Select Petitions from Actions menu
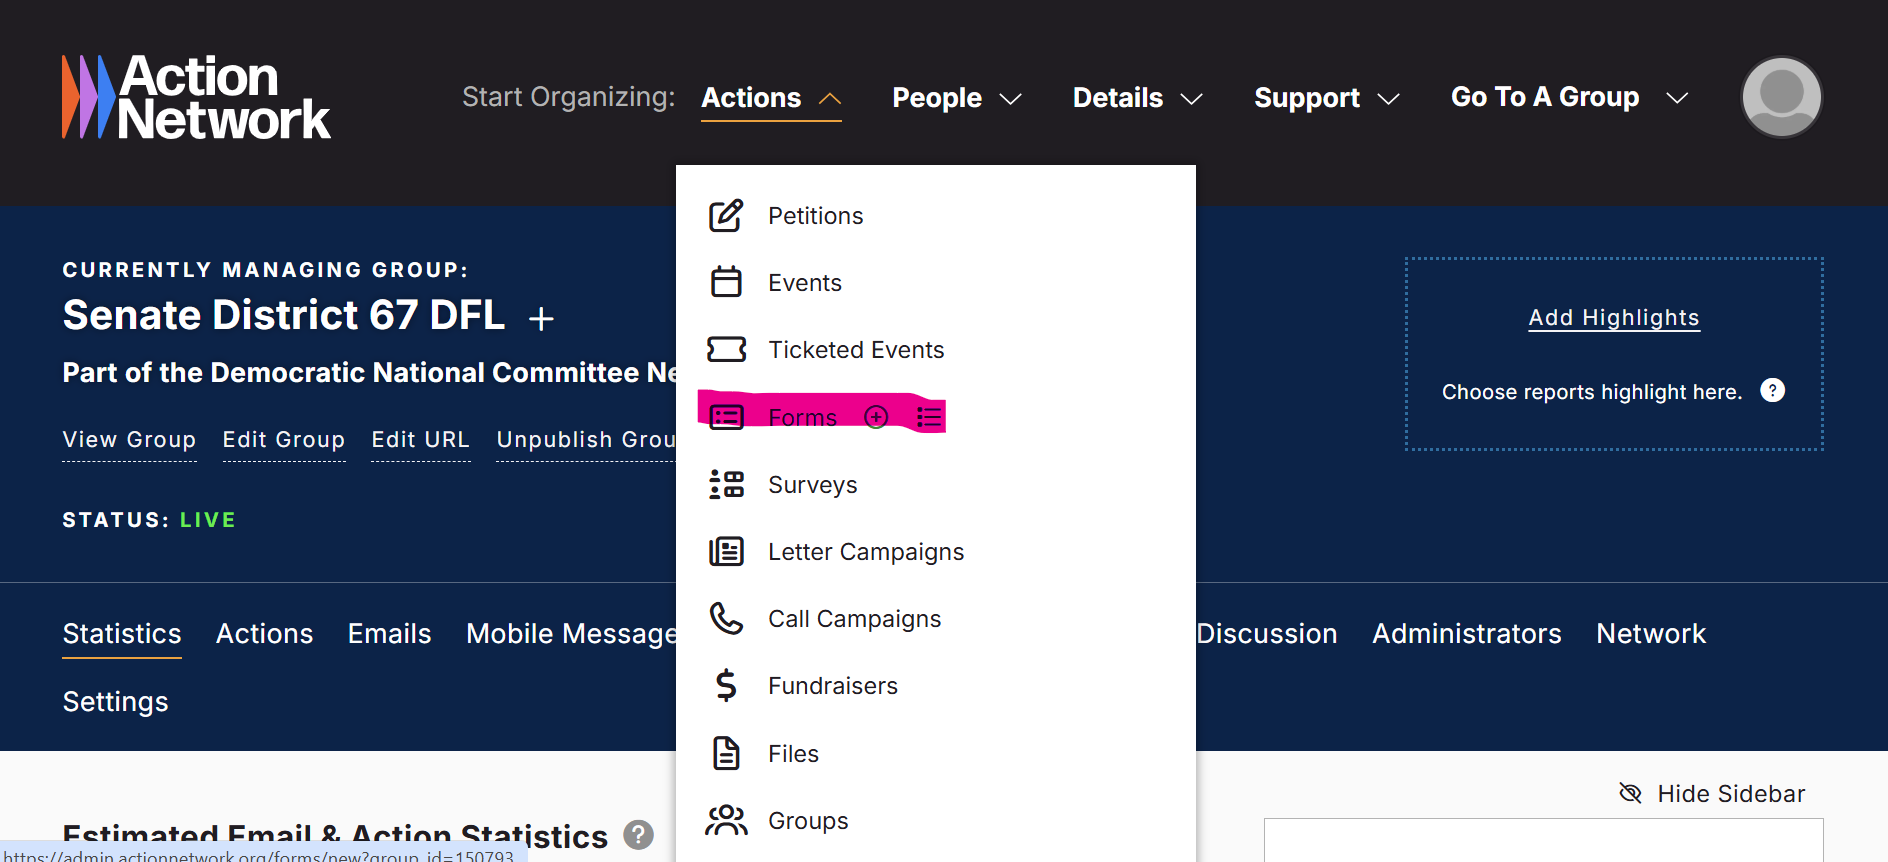This screenshot has width=1888, height=862. point(815,216)
